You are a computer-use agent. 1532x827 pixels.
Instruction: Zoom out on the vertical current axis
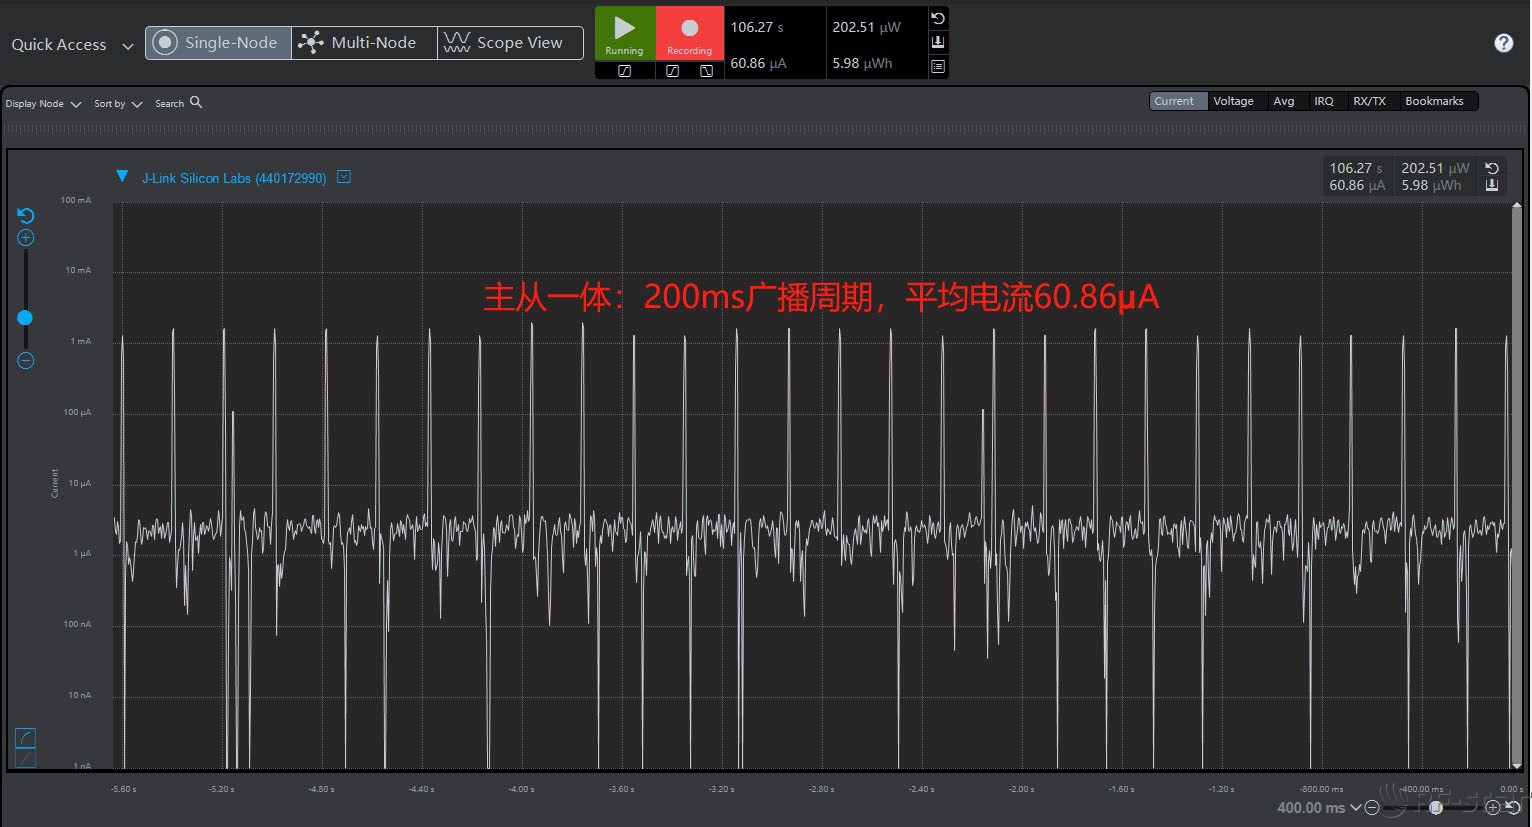pos(26,361)
